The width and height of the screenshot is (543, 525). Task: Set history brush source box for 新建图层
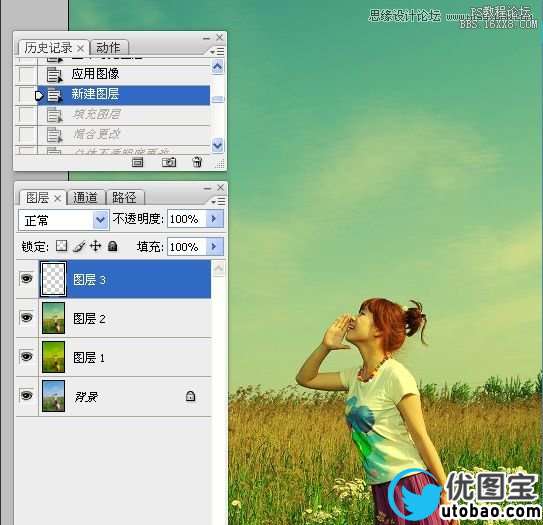(x=26, y=94)
